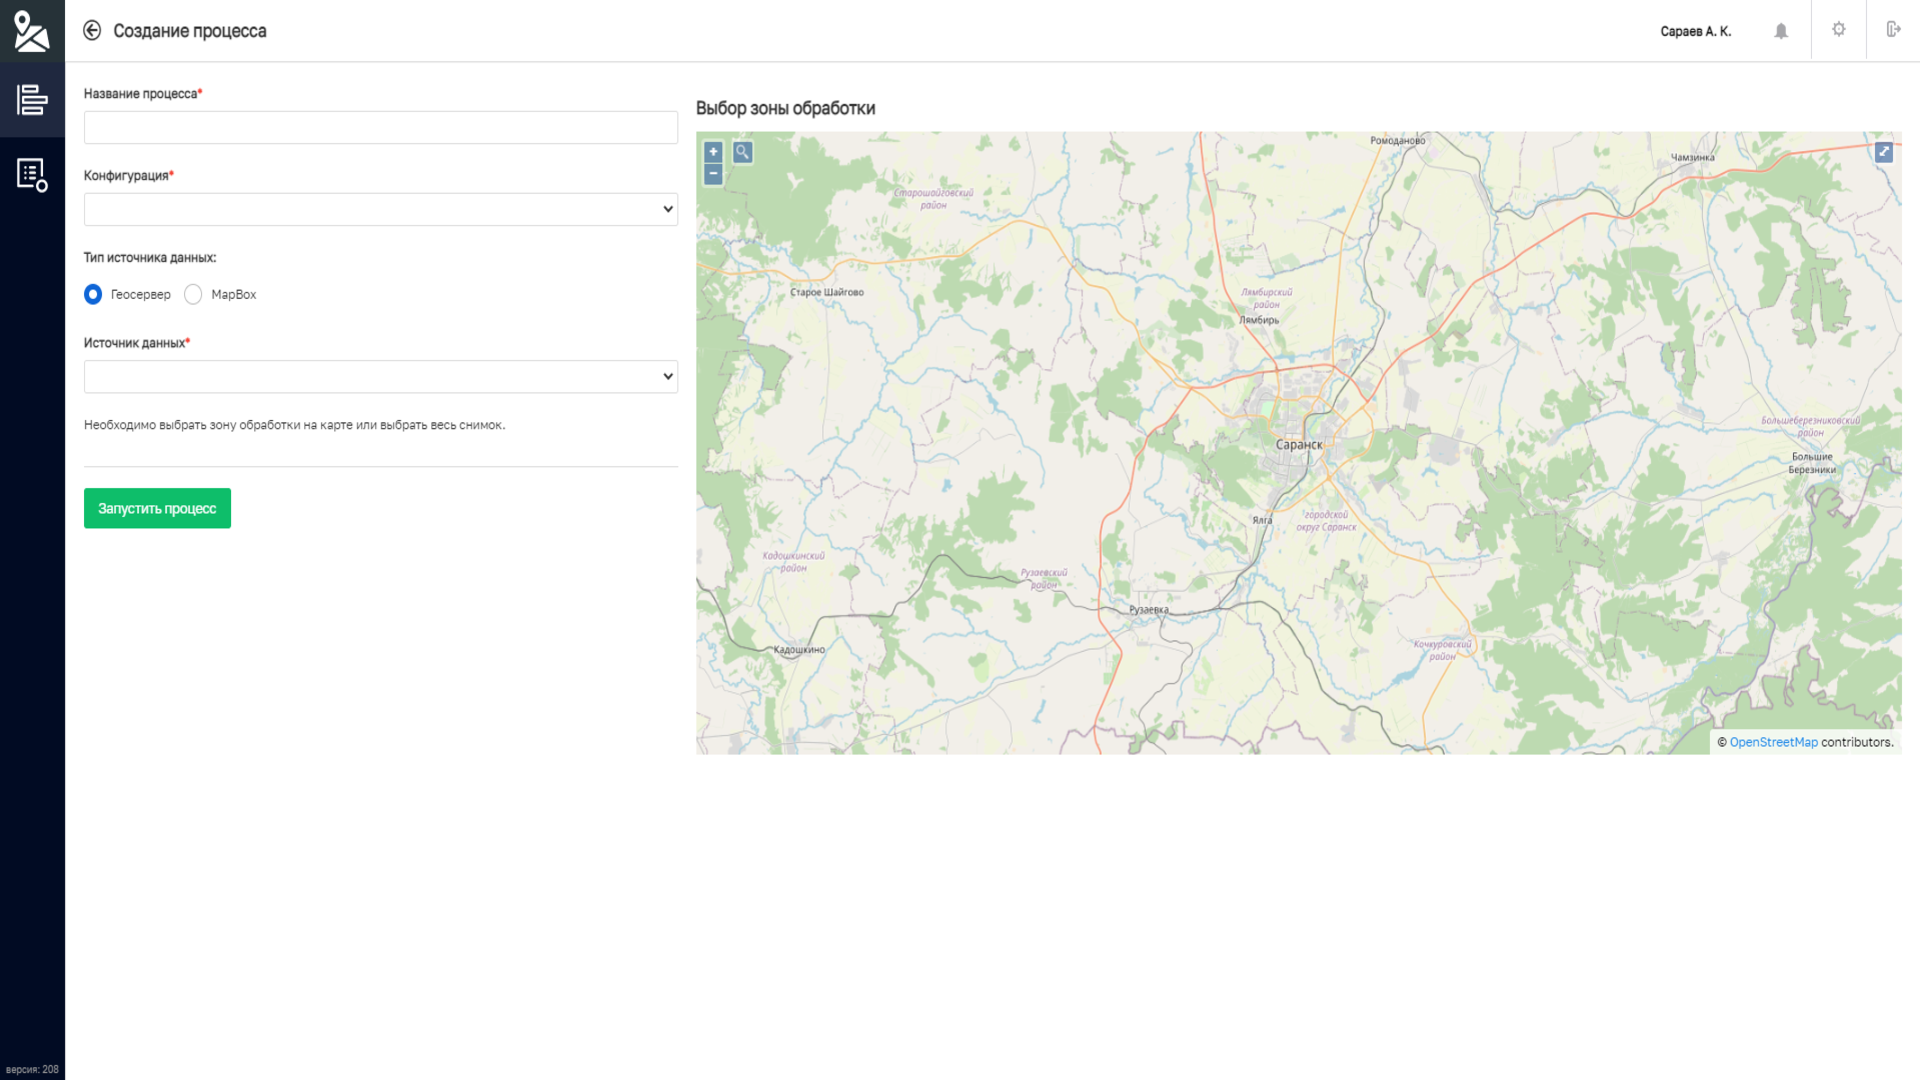Click the Выбор зоны обработки heading

785,108
